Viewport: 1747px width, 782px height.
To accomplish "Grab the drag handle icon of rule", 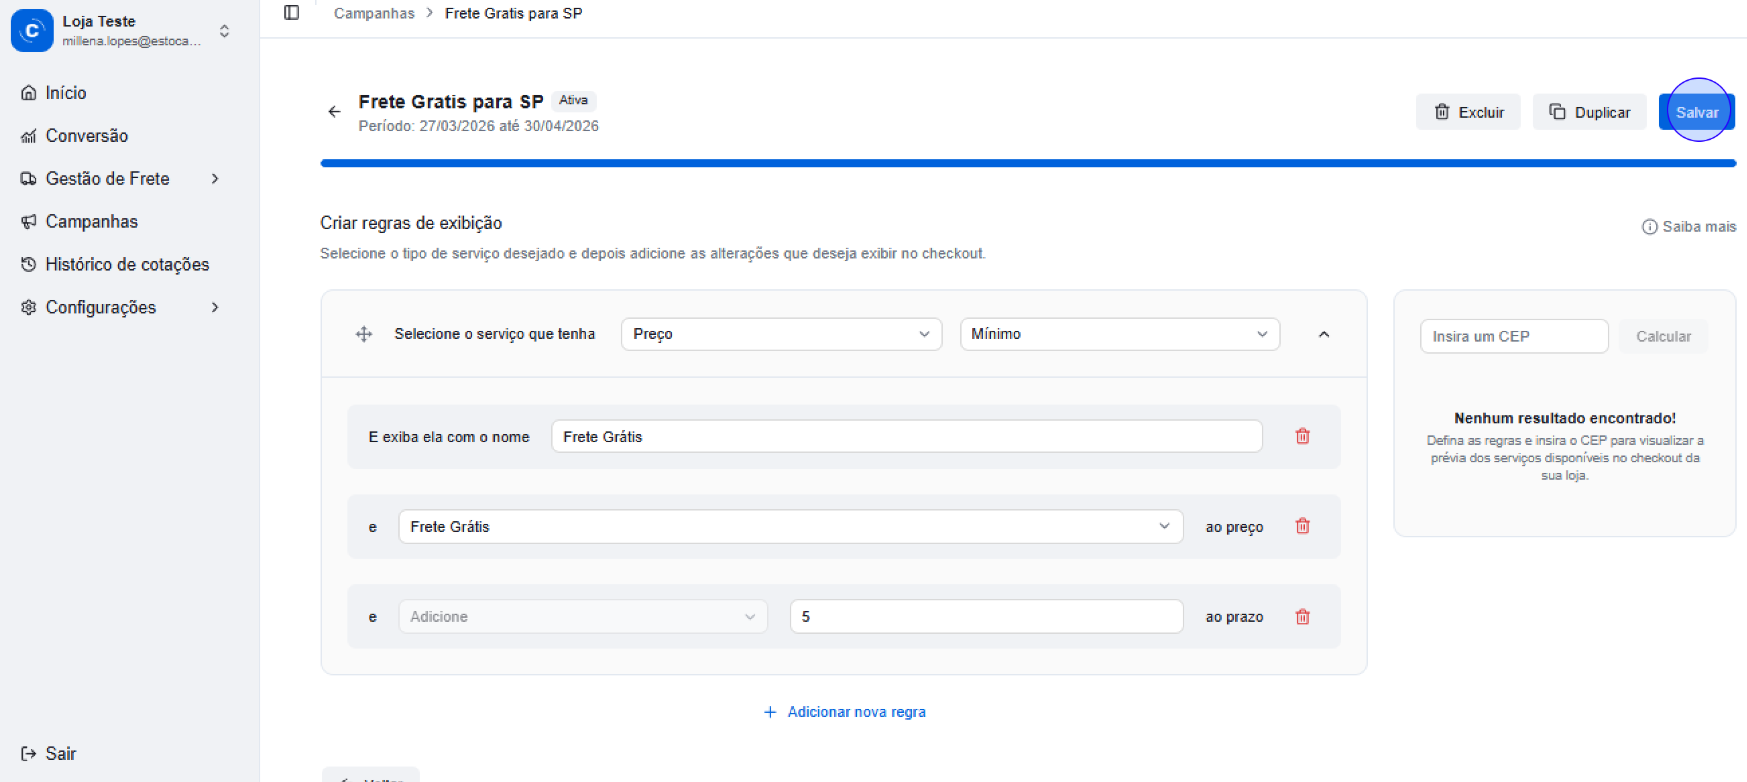I will (x=364, y=334).
